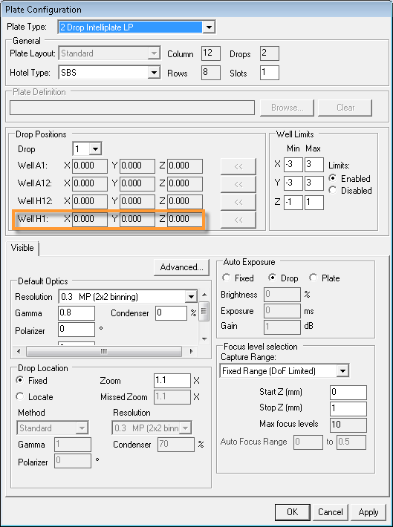This screenshot has height=527, width=393.
Task: Open the Hotel Type dropdown
Action: 154,73
